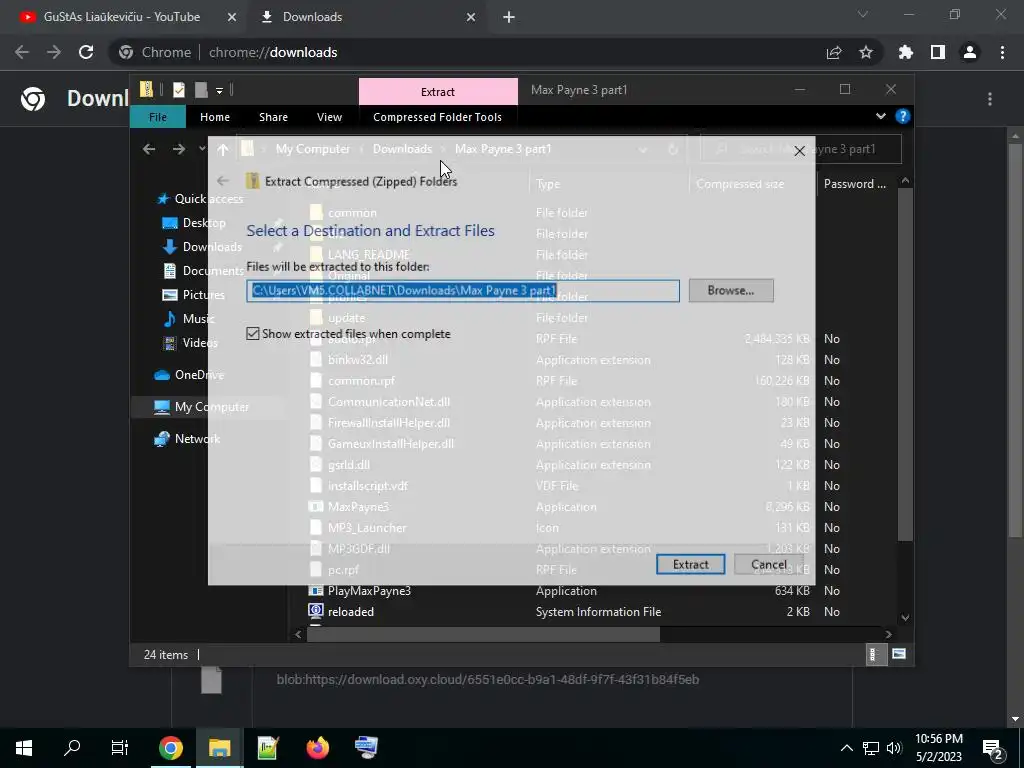
Task: Click the Password column header
Action: pyautogui.click(x=855, y=184)
